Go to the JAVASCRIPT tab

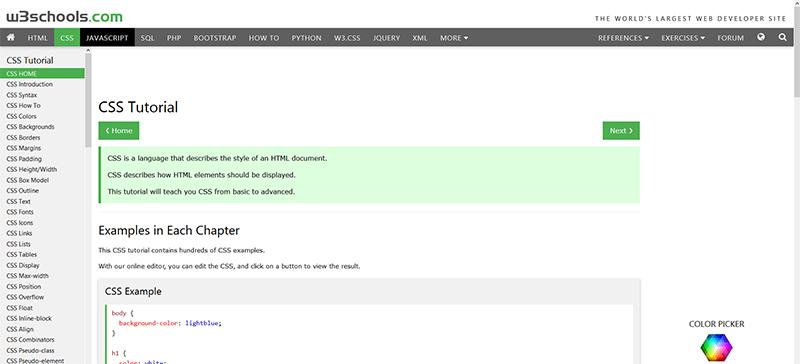click(x=107, y=38)
